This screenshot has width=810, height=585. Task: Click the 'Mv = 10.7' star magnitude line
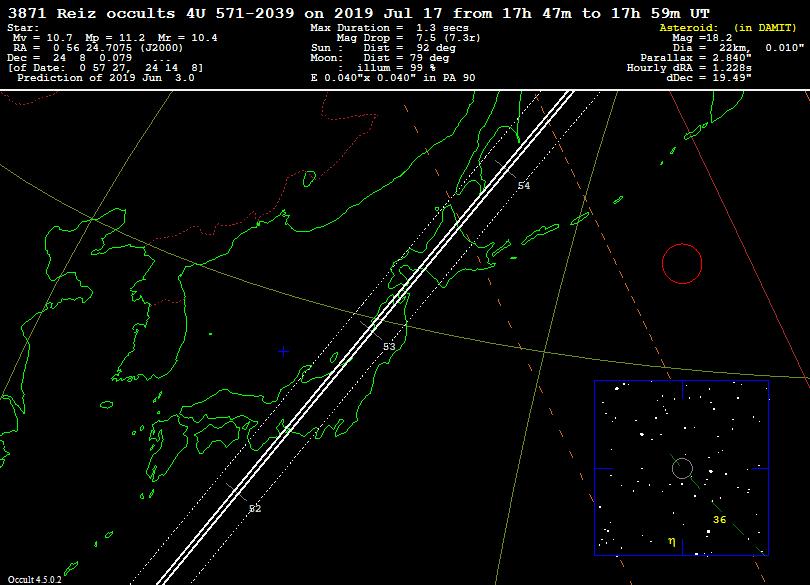click(x=115, y=38)
